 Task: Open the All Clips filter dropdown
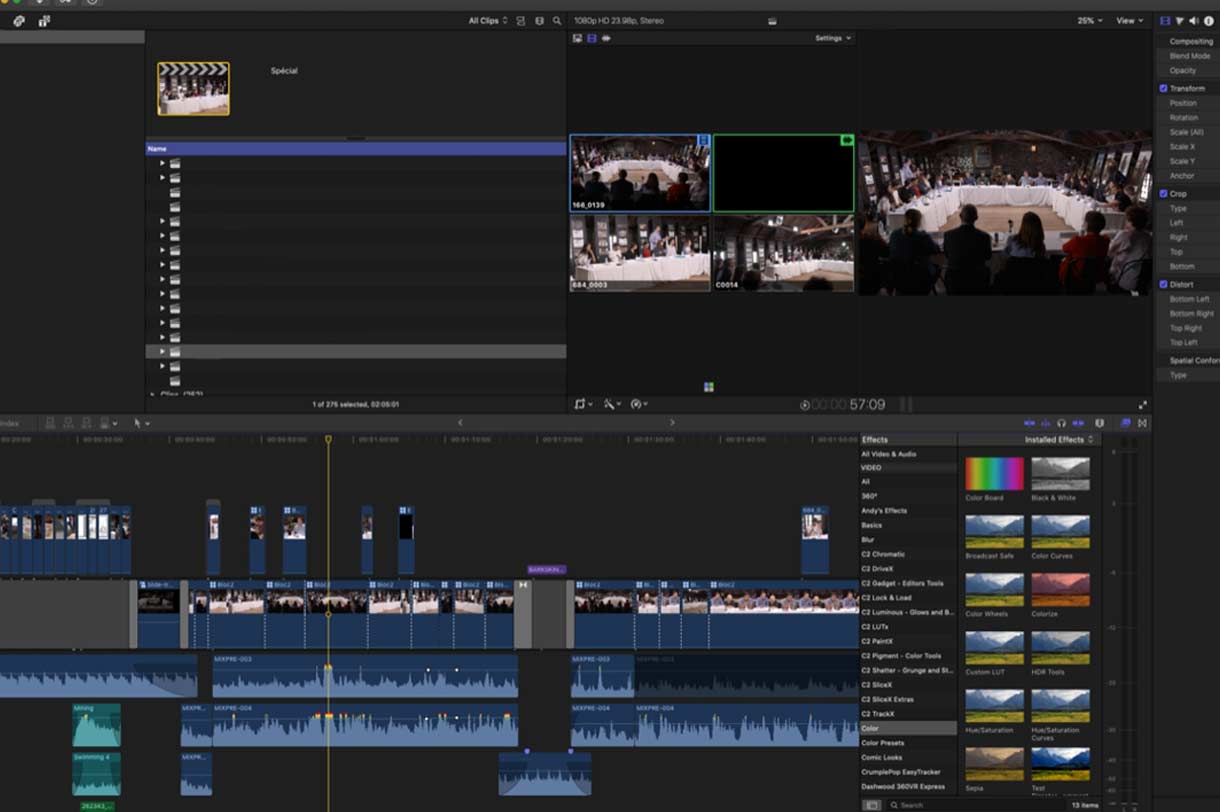tap(488, 20)
